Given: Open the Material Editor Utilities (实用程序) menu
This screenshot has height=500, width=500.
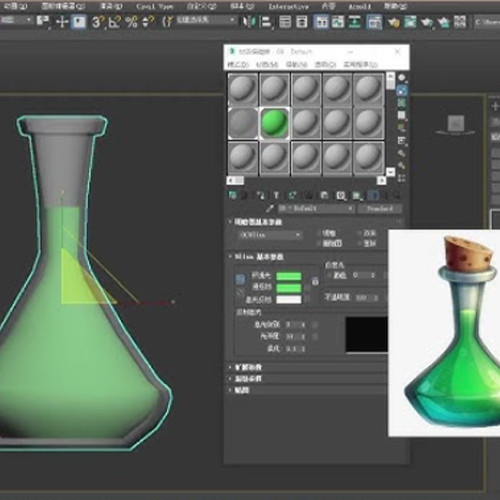Looking at the screenshot, I should pyautogui.click(x=361, y=64).
